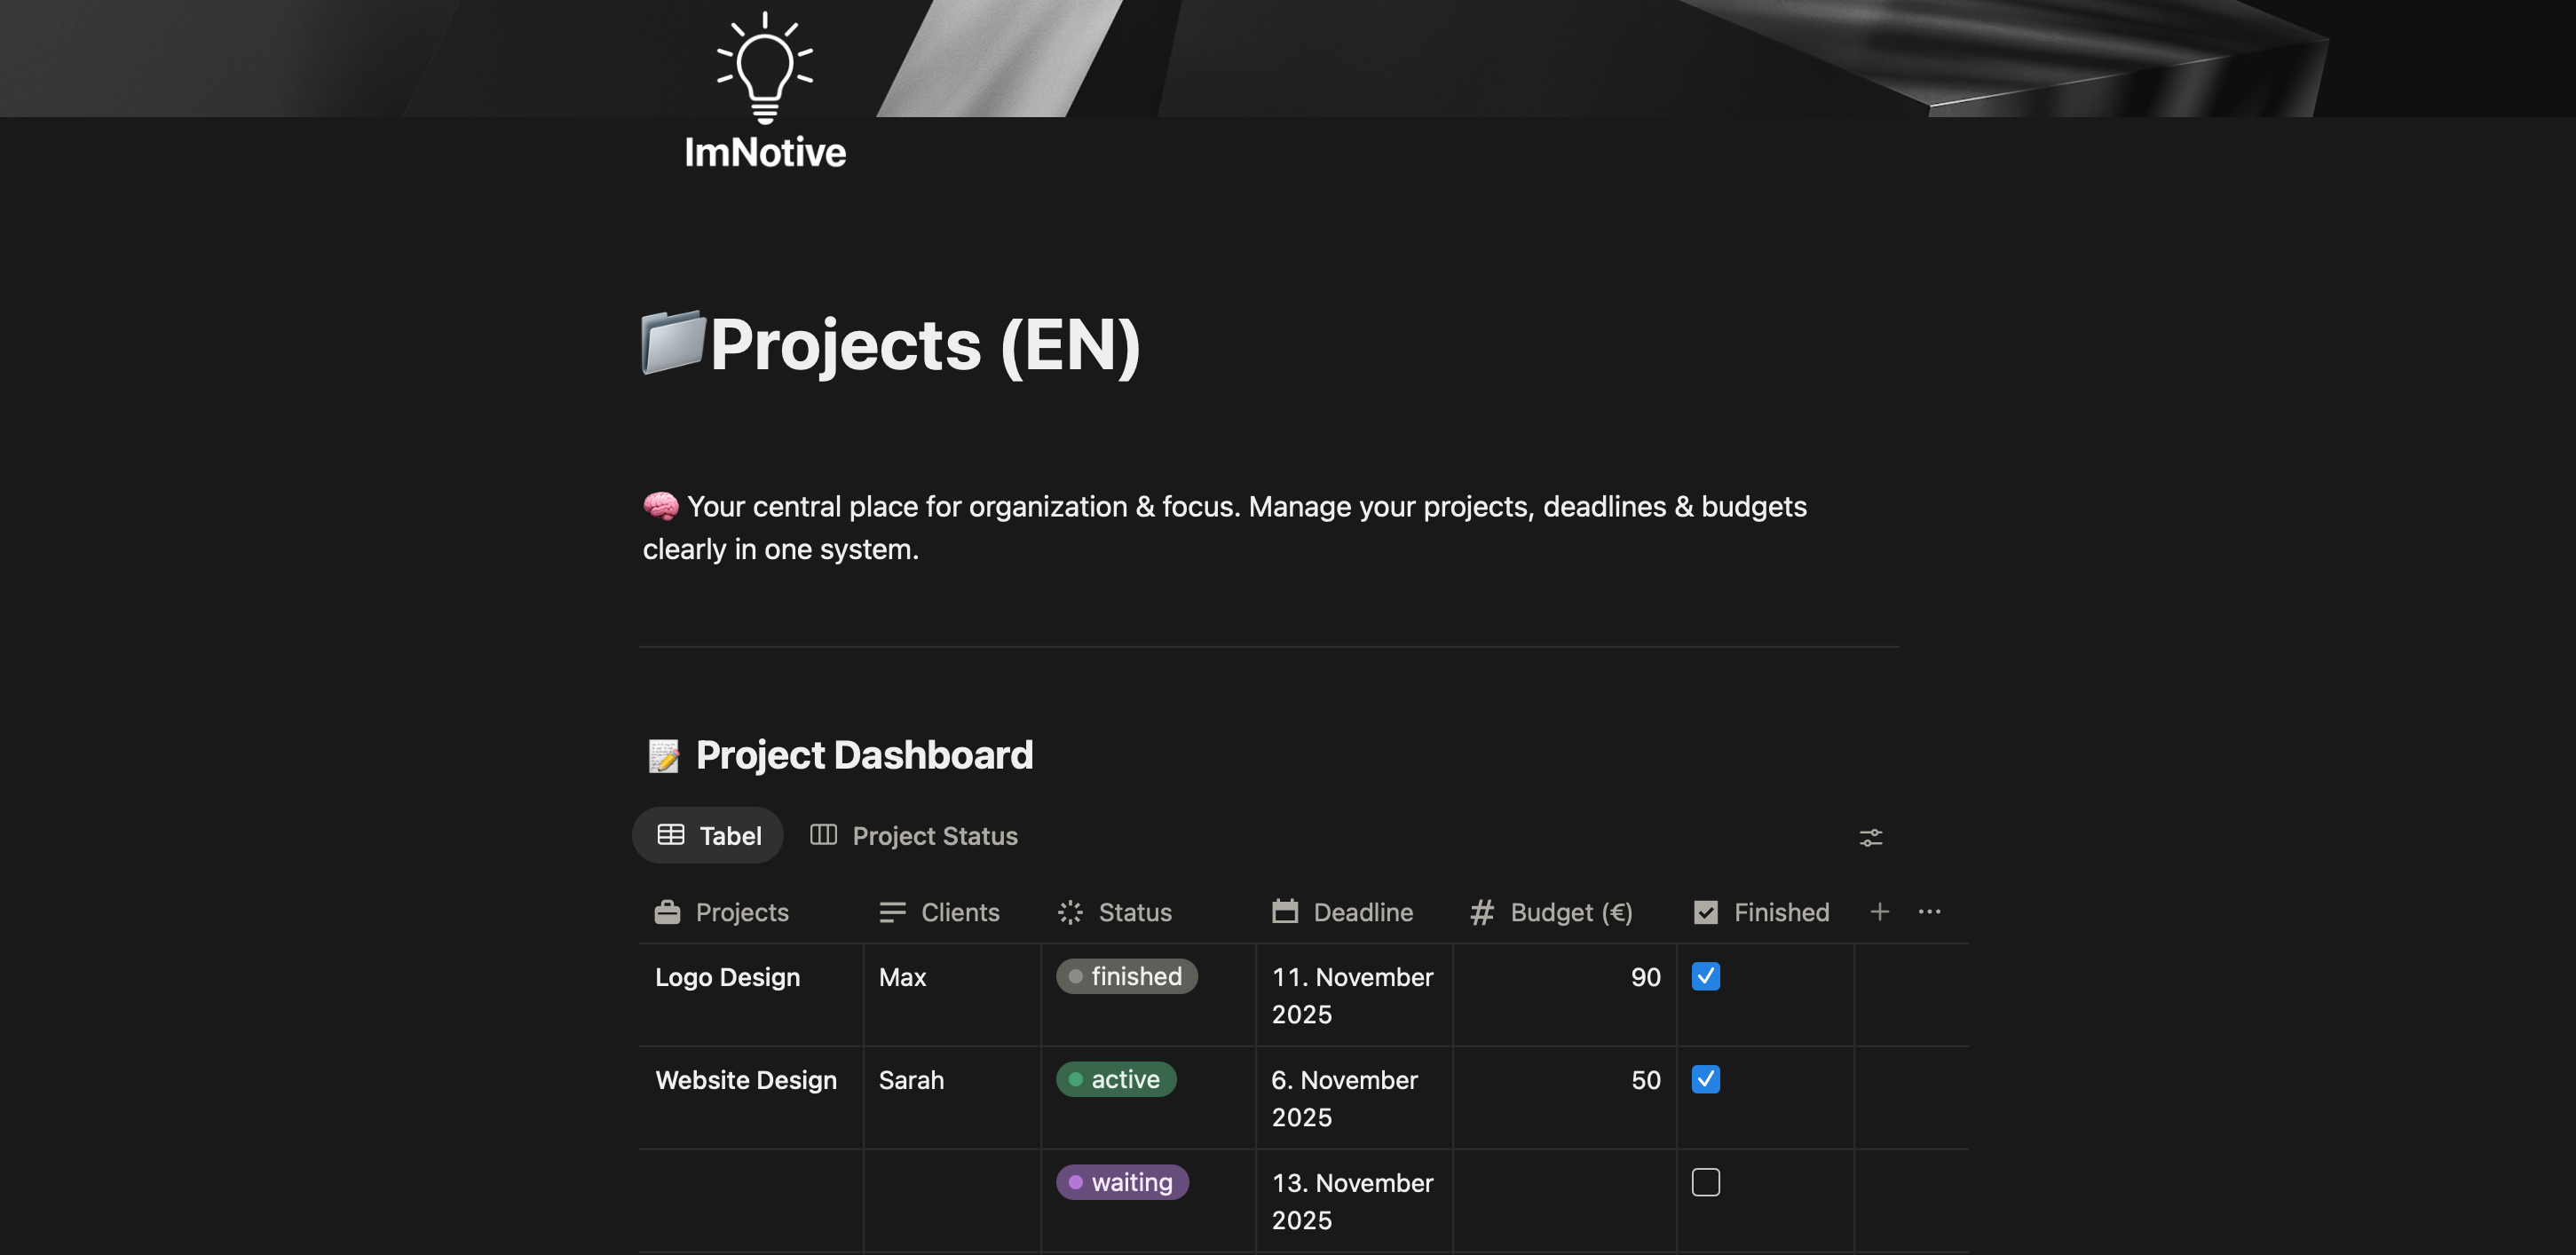Open the finished status tag on Logo Design
This screenshot has height=1255, width=2576.
pos(1126,976)
